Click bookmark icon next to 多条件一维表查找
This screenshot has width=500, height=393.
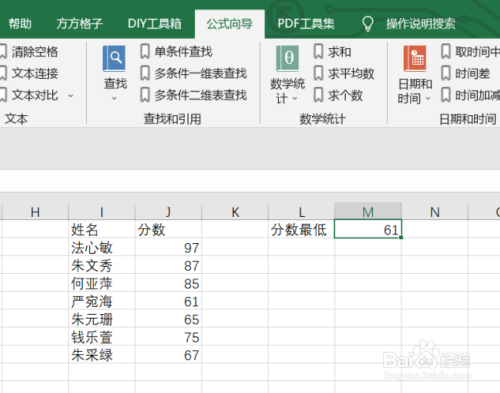pos(145,73)
